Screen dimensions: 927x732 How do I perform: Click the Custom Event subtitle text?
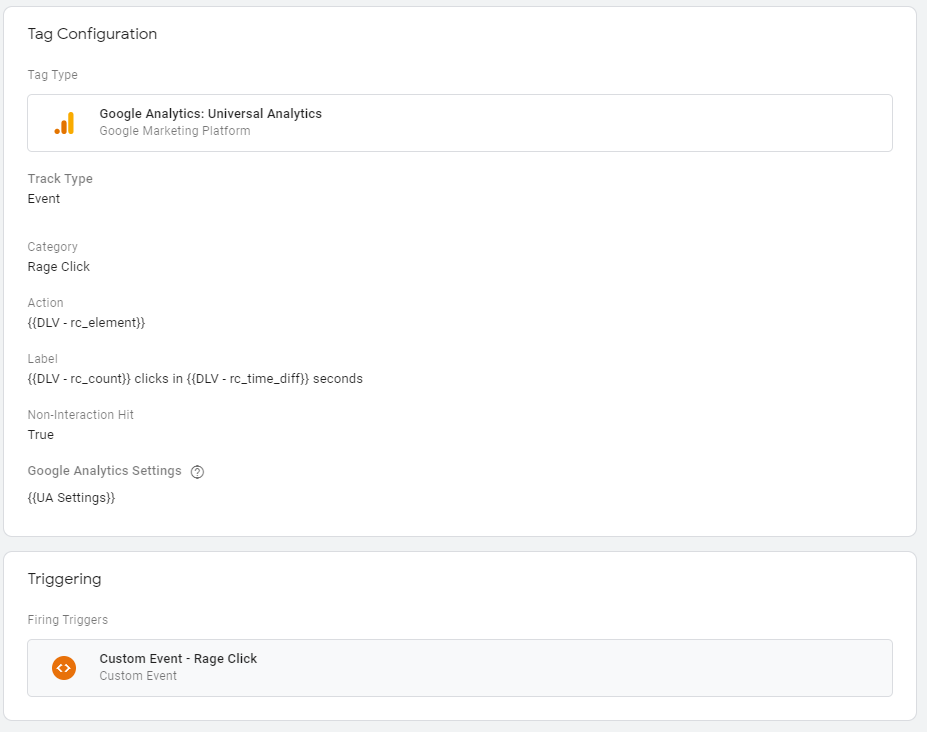pos(138,676)
